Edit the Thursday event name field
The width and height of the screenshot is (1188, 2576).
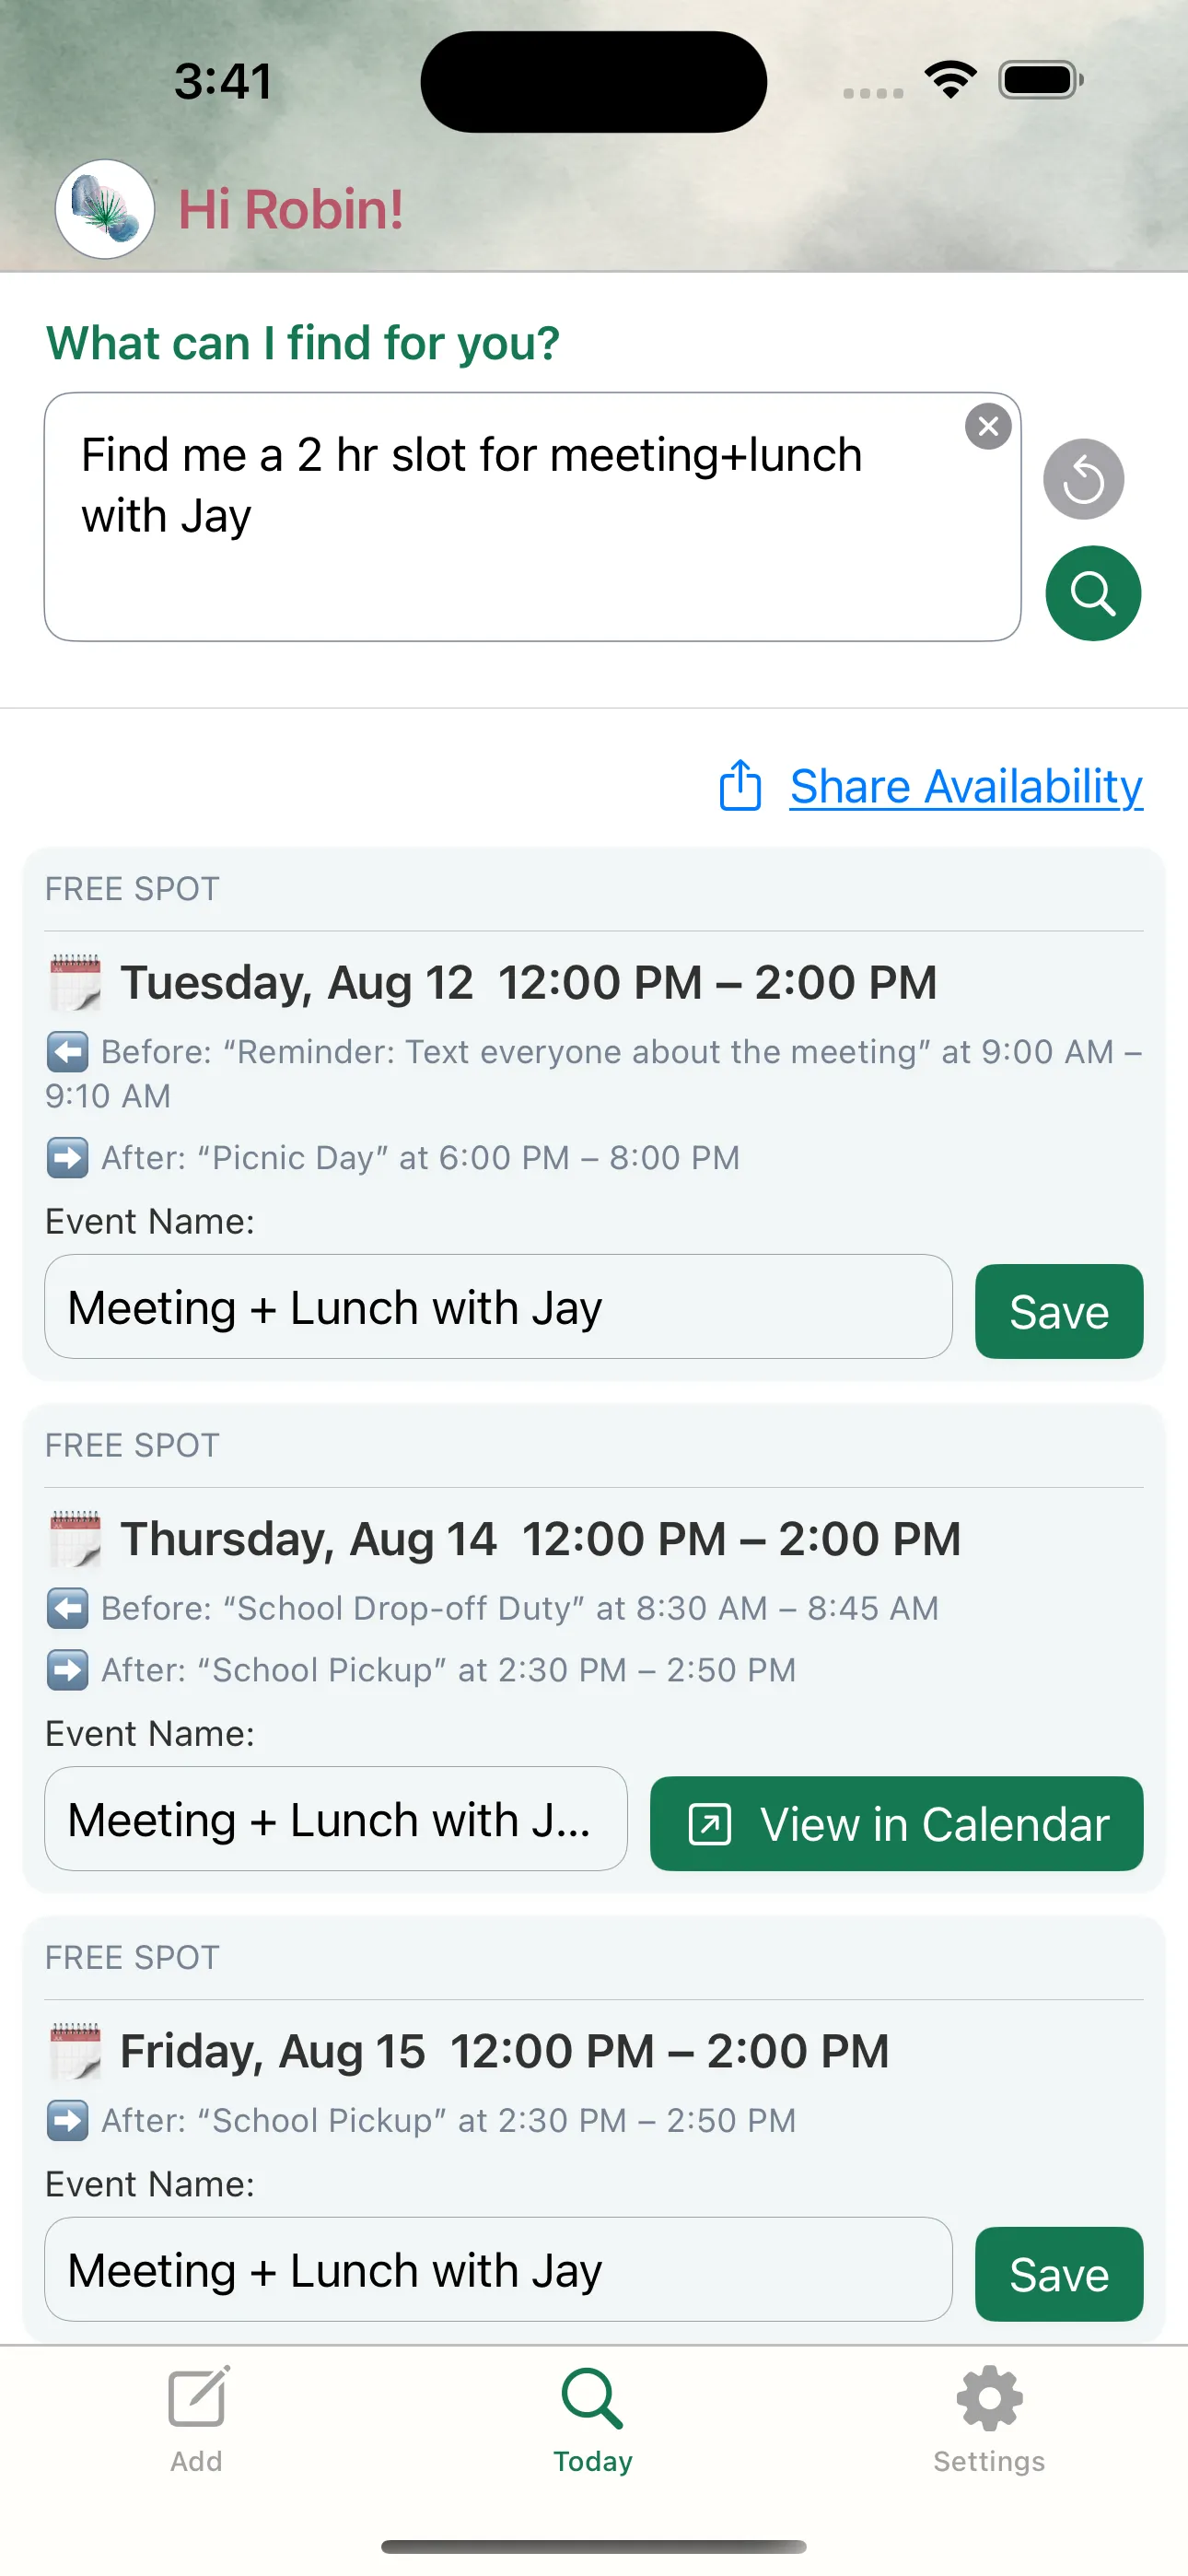335,1820
